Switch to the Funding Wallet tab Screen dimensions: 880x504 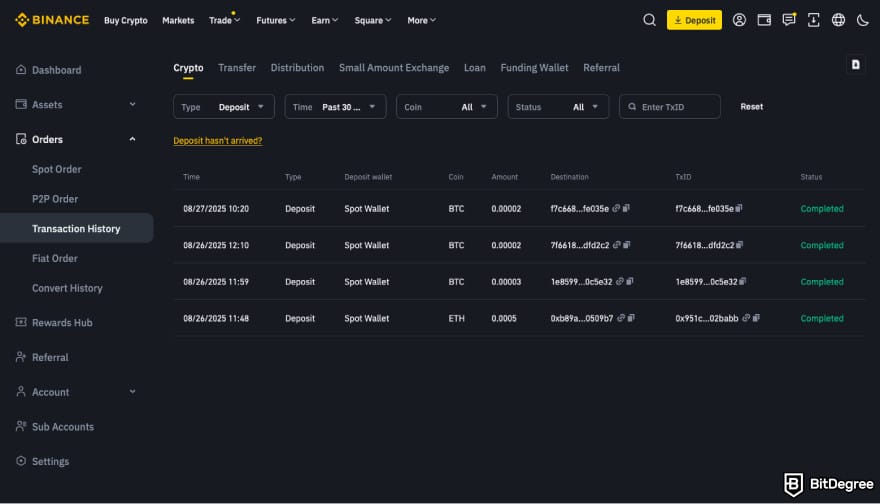coord(534,67)
